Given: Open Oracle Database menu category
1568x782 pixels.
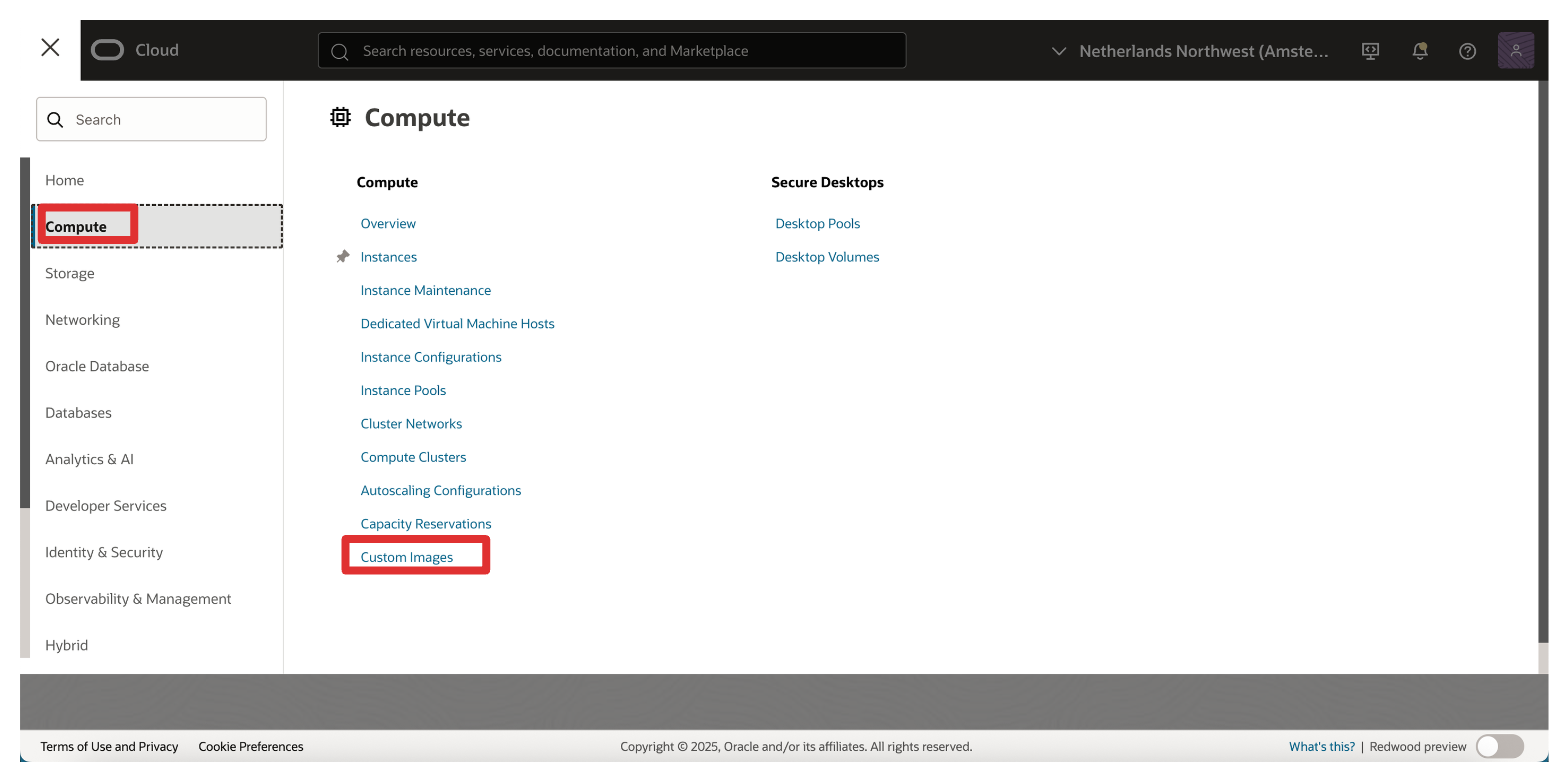Looking at the screenshot, I should click(x=97, y=366).
